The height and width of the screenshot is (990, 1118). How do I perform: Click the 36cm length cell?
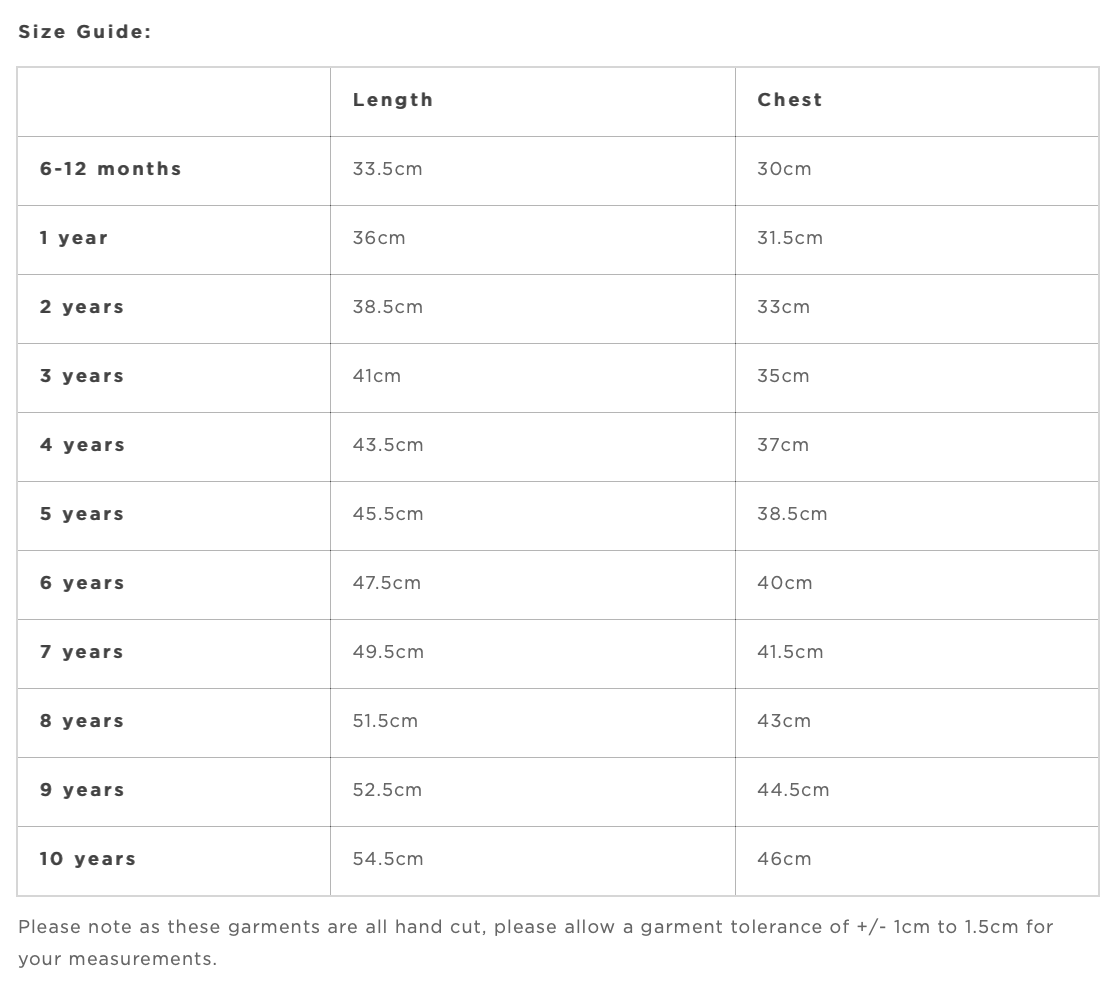click(379, 238)
